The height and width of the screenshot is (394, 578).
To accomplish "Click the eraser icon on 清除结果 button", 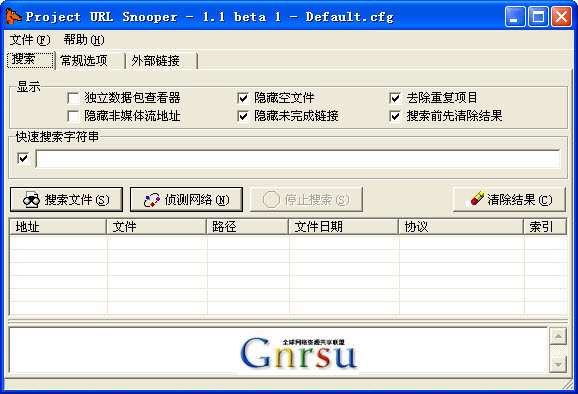I will click(x=477, y=198).
